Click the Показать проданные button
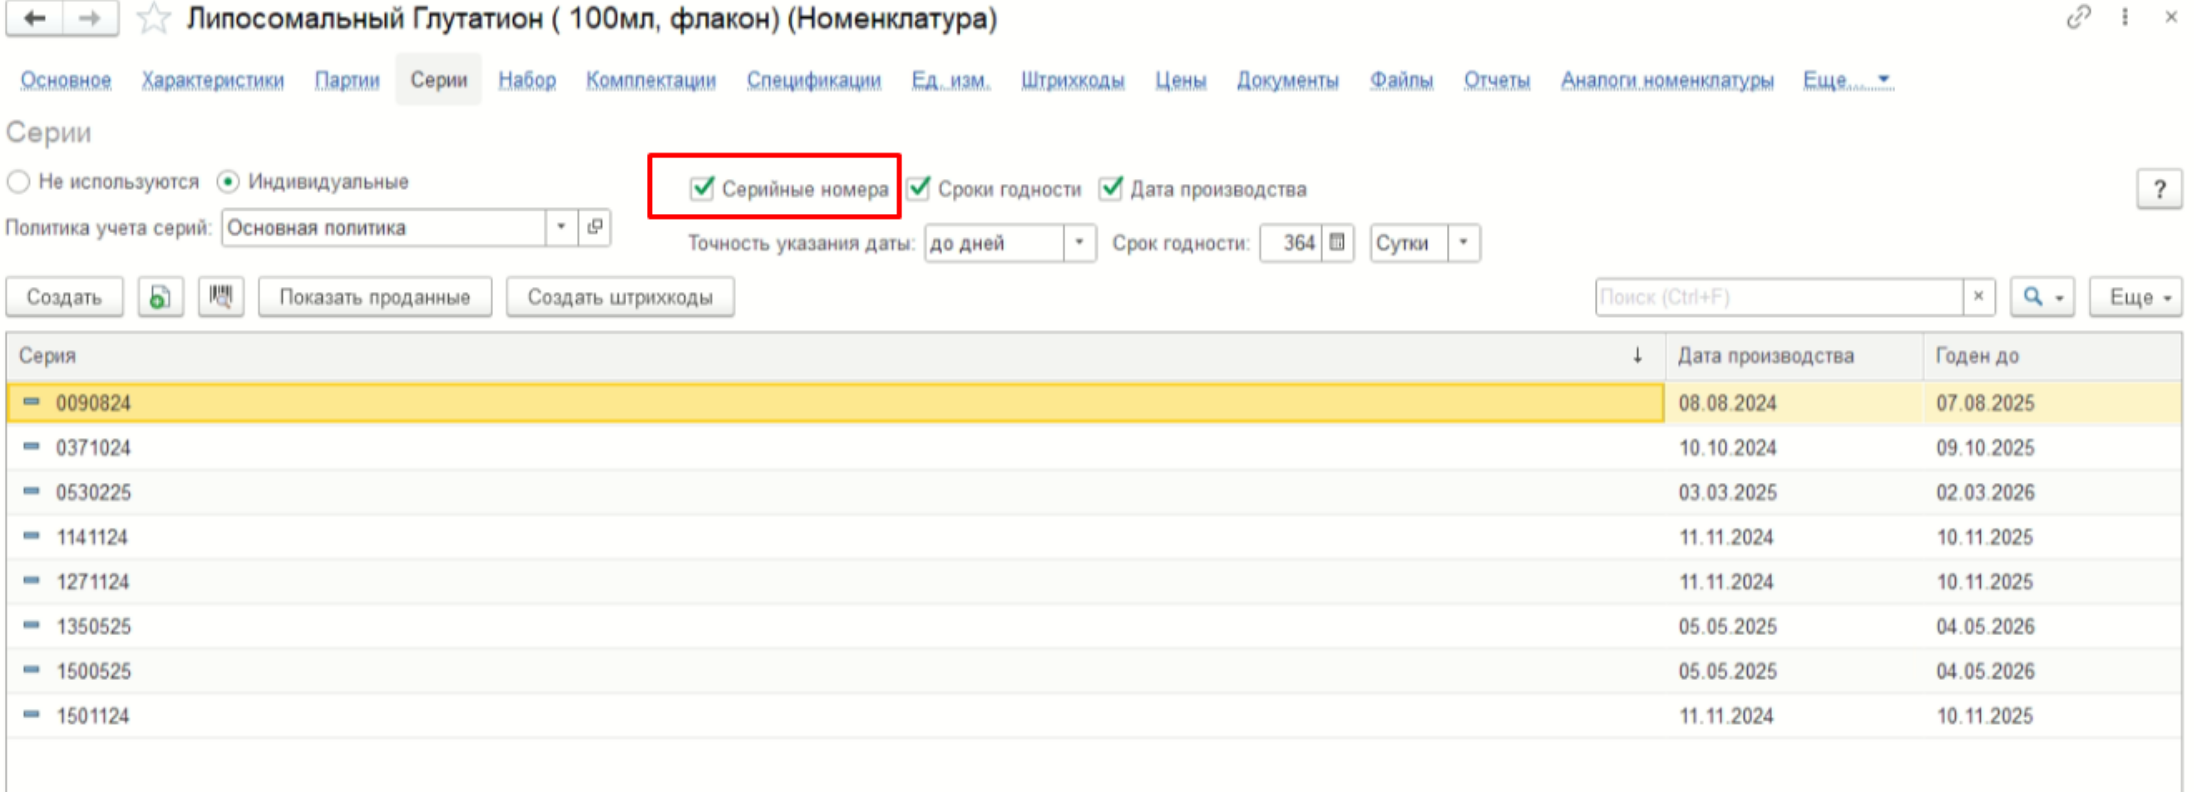 point(374,297)
